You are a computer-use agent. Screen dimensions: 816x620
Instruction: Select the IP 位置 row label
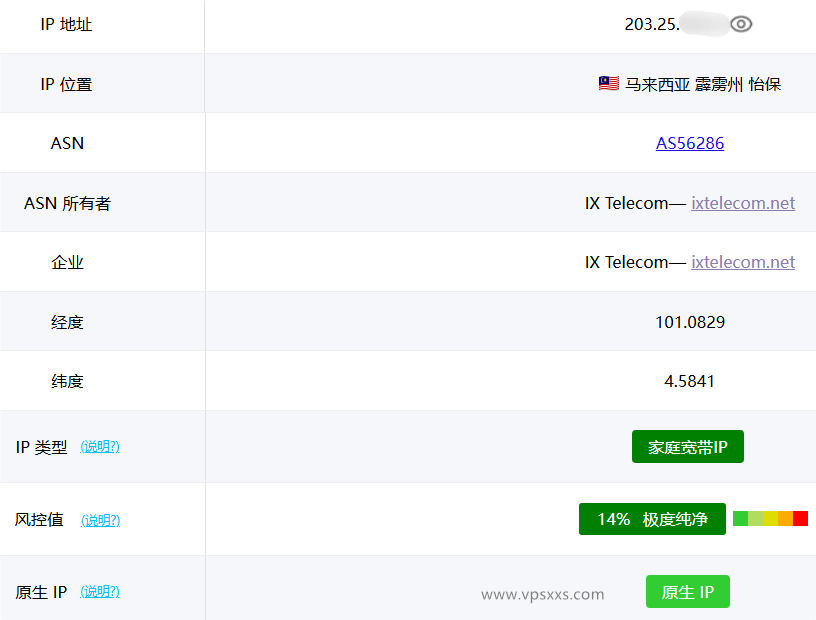(68, 84)
